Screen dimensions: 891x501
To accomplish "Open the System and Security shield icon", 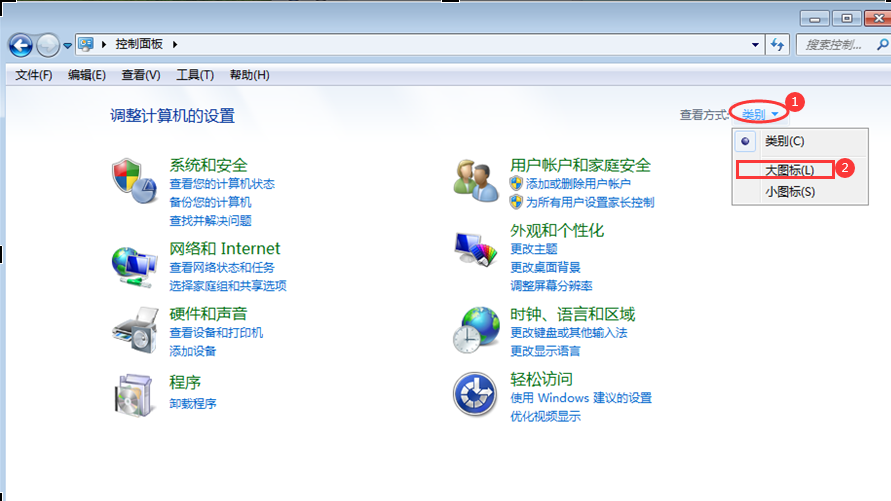I will click(x=134, y=181).
